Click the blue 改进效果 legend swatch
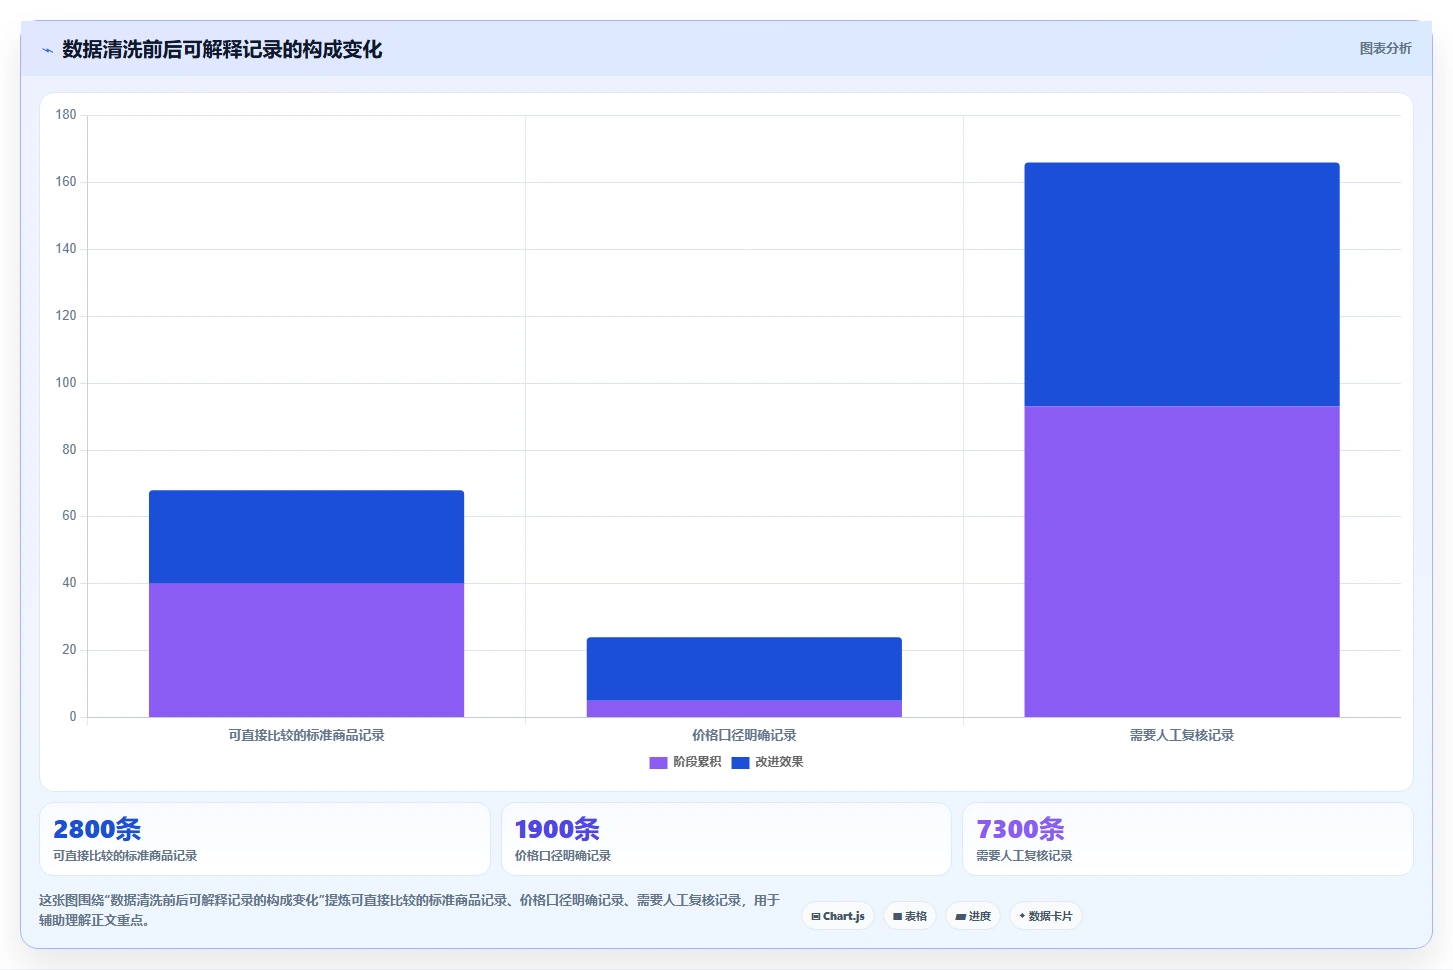The width and height of the screenshot is (1453, 970). coord(740,763)
